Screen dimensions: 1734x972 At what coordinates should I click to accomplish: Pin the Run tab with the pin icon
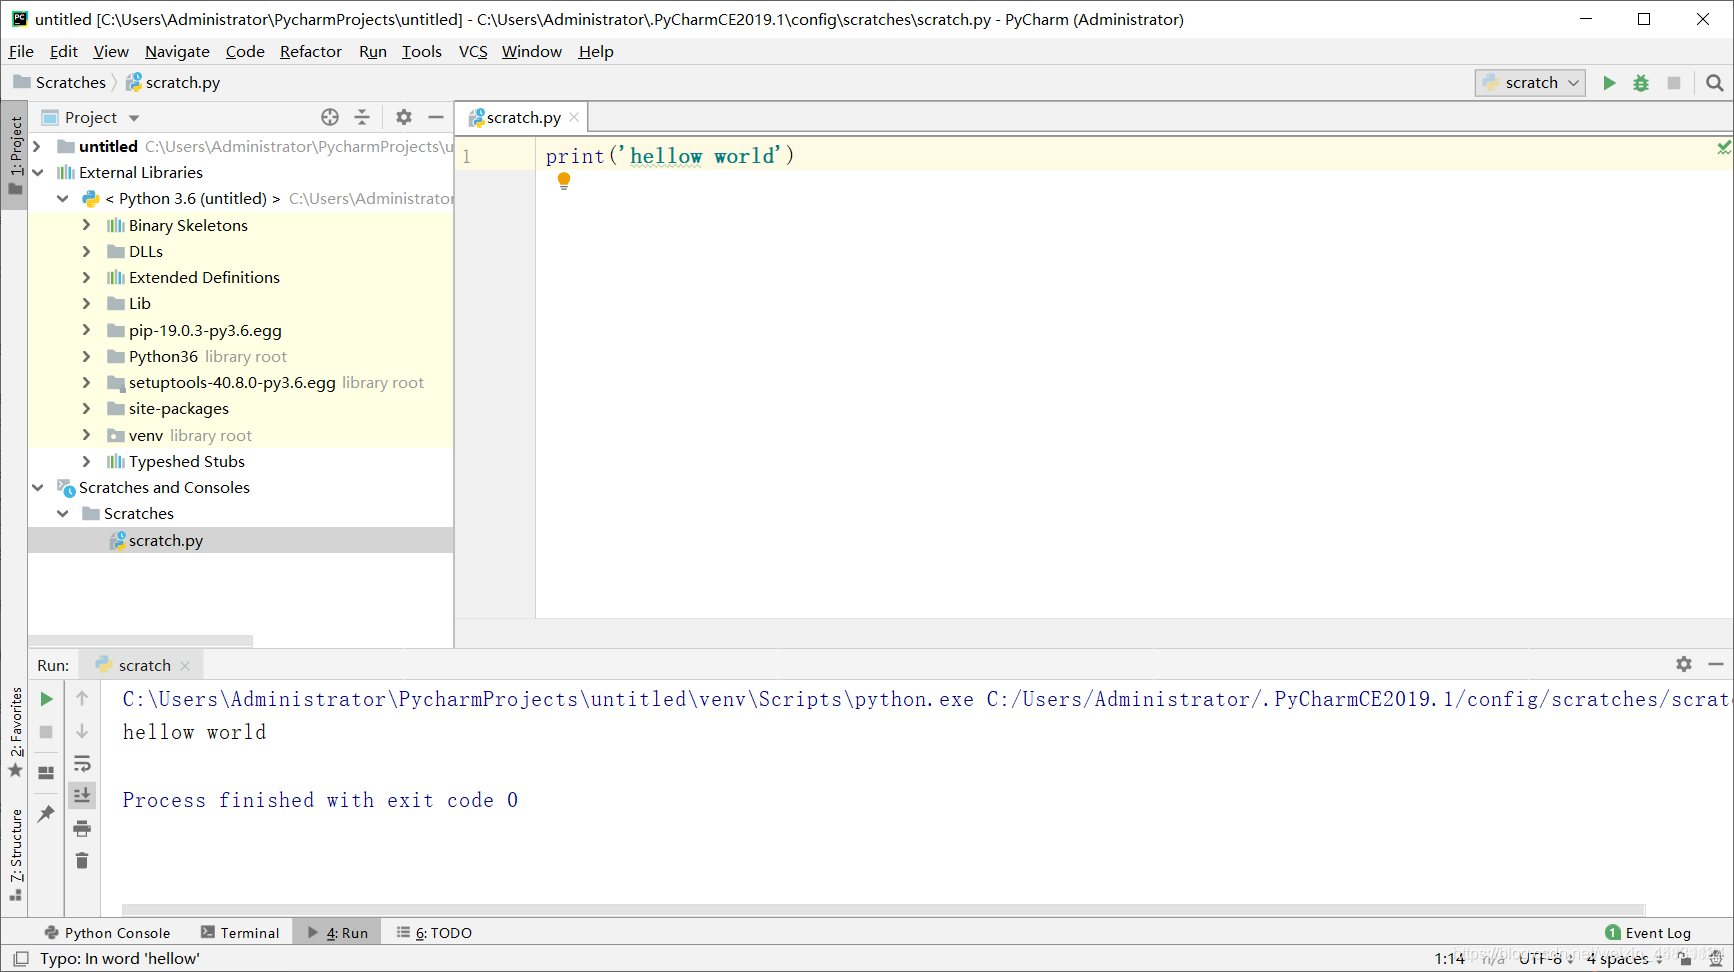pyautogui.click(x=46, y=813)
